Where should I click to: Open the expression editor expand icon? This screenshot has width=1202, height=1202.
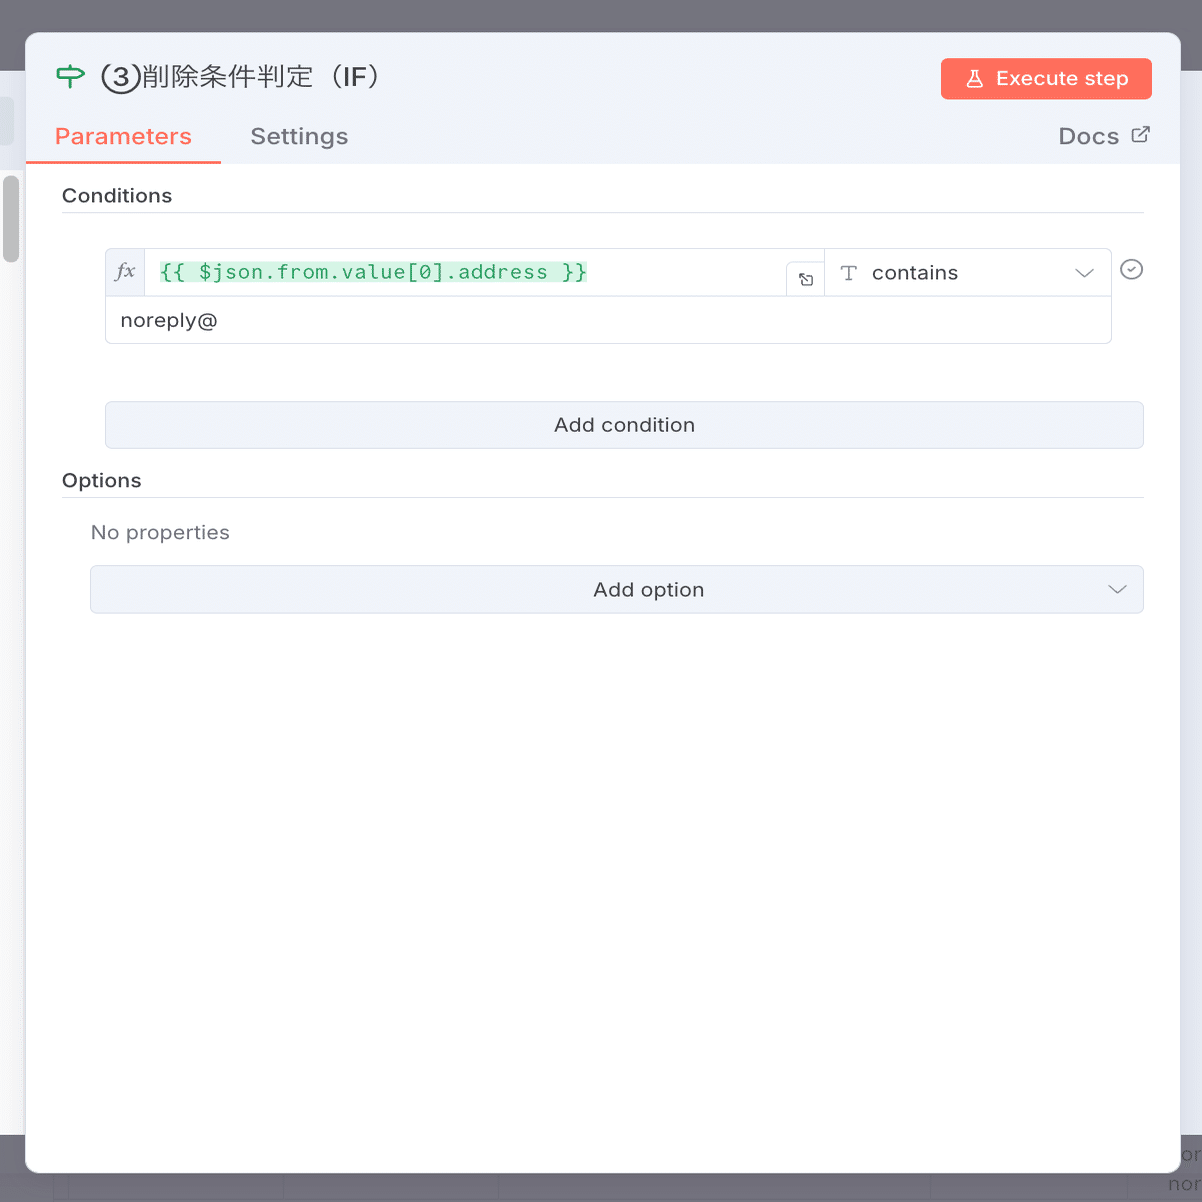806,280
